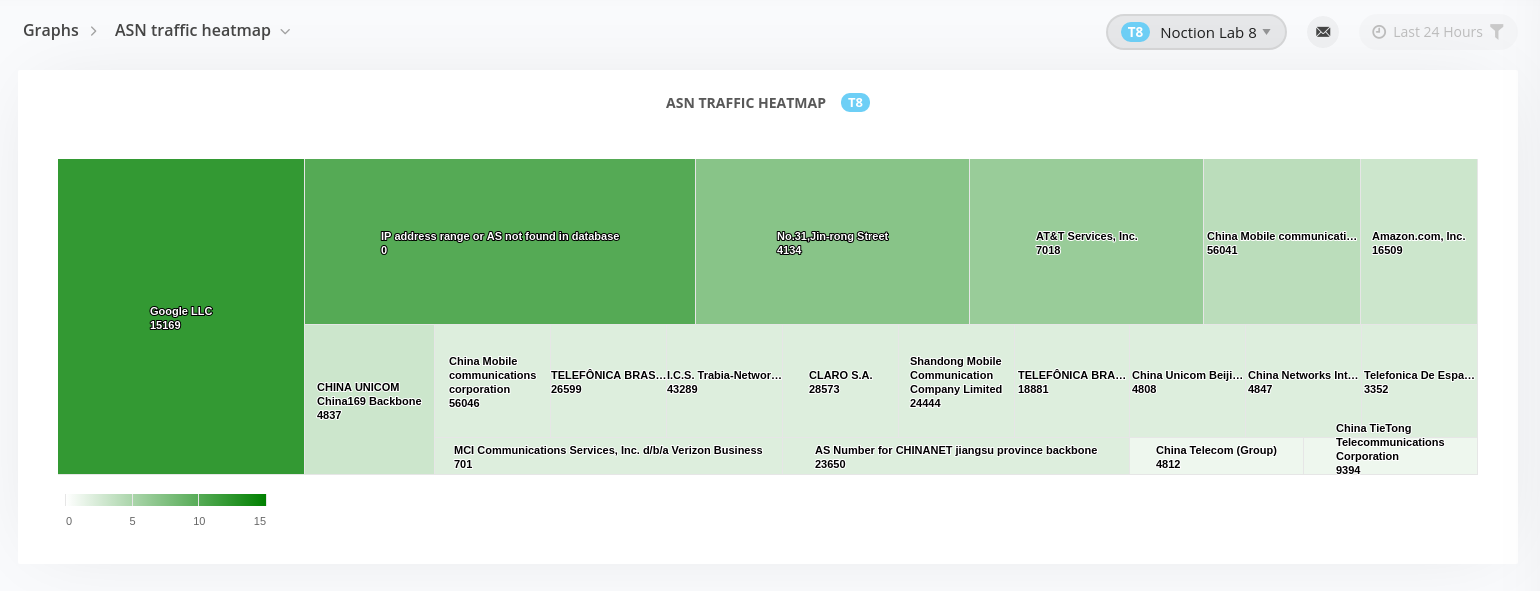Click the T8 badge in lab selector
This screenshot has height=591, width=1540.
pyautogui.click(x=1135, y=32)
